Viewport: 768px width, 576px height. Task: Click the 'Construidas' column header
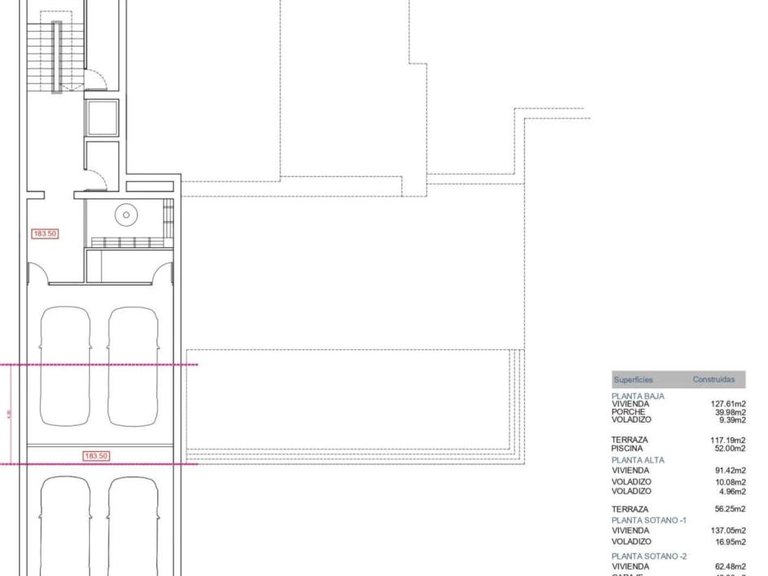point(714,379)
